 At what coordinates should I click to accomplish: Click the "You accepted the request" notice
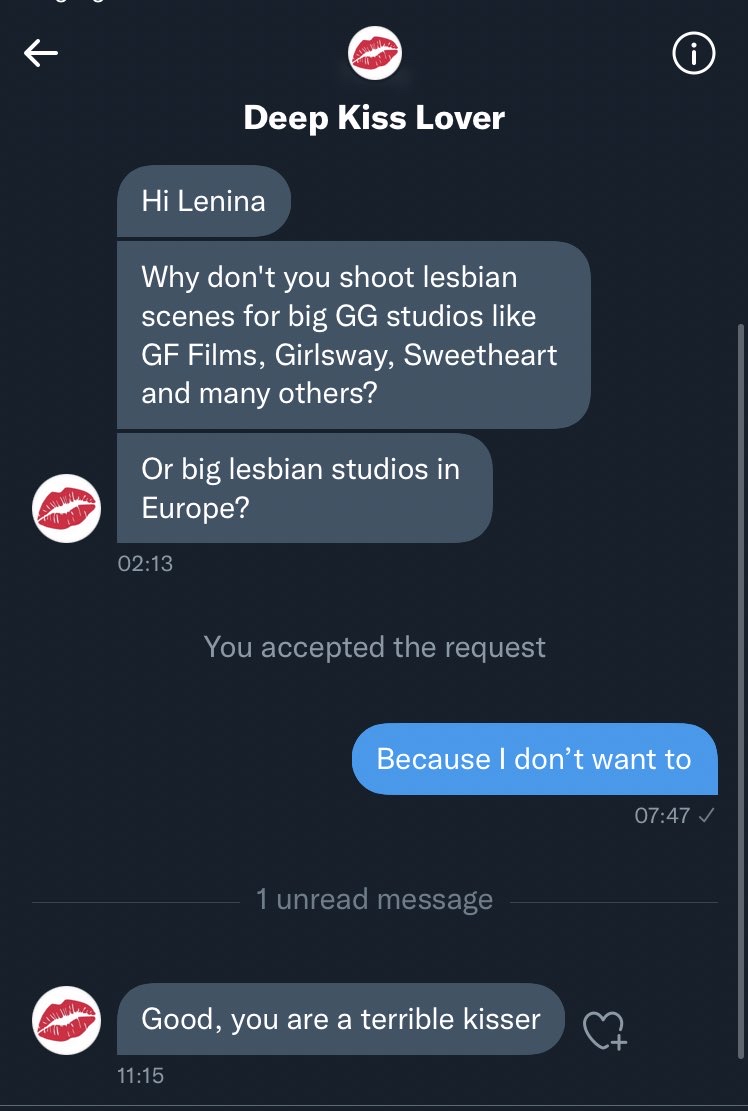(x=374, y=647)
